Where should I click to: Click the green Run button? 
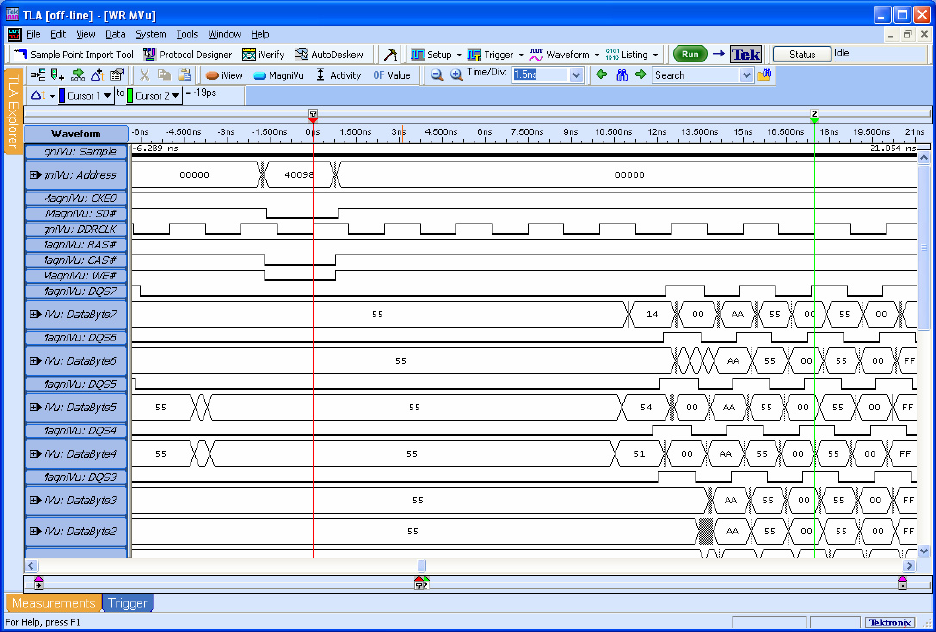click(x=690, y=54)
